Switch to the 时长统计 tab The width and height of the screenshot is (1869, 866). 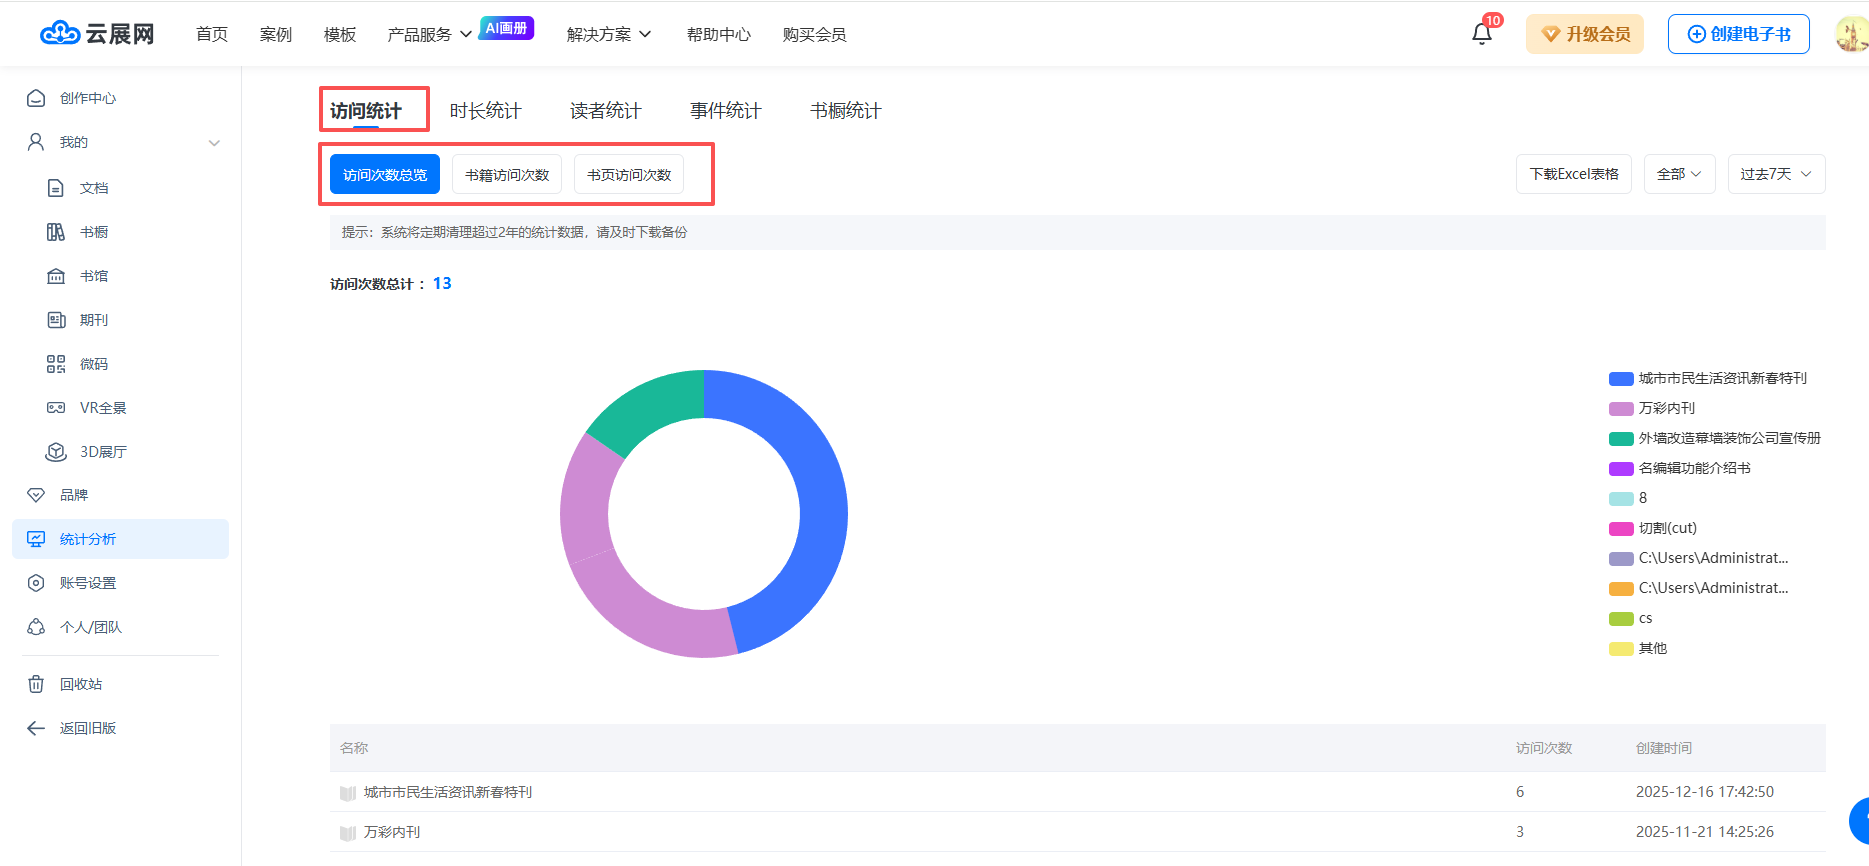coord(485,111)
